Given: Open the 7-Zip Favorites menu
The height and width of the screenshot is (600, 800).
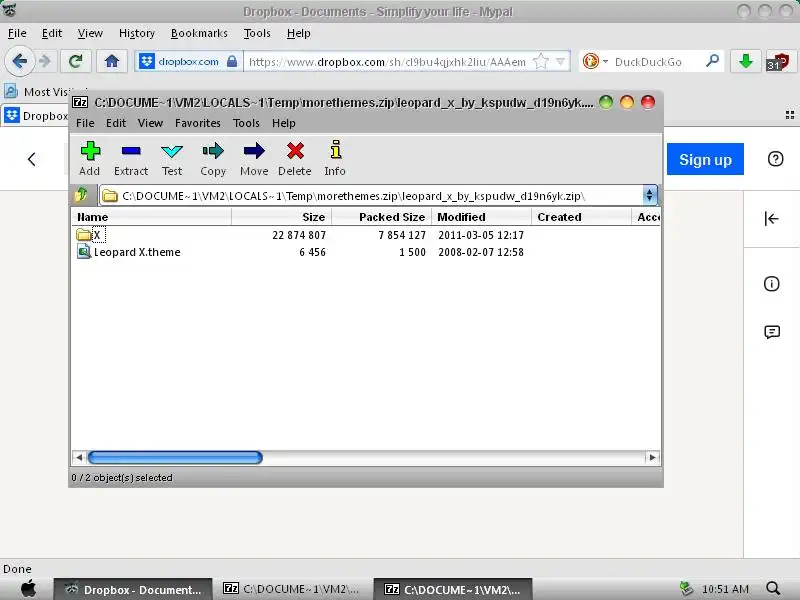Looking at the screenshot, I should pyautogui.click(x=197, y=123).
